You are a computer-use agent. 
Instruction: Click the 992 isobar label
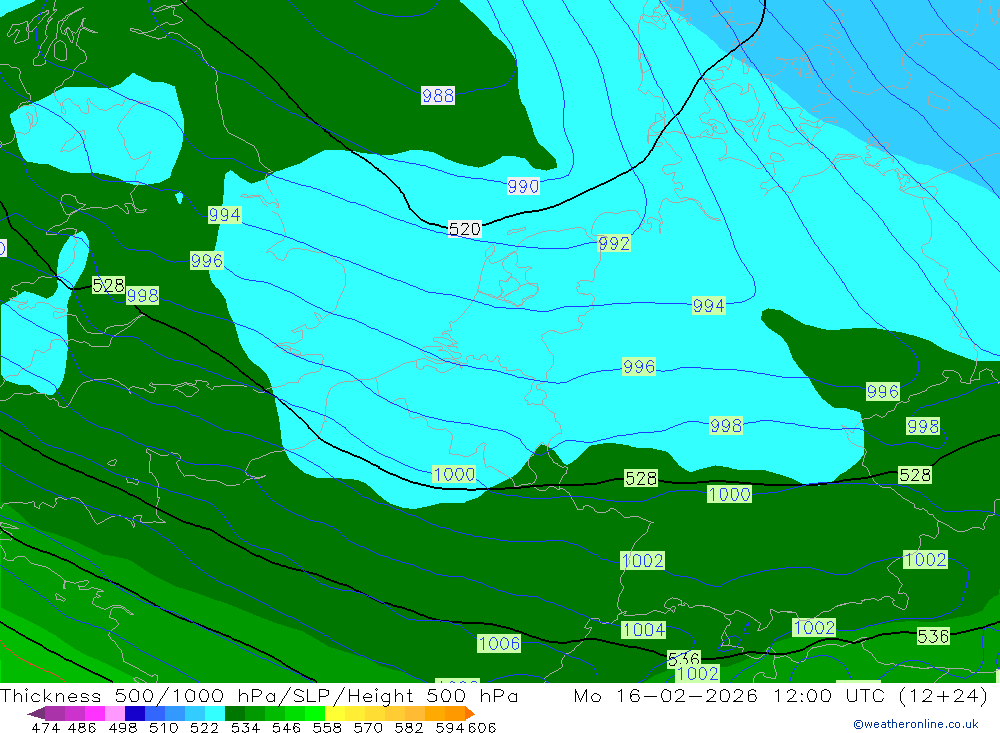point(614,243)
